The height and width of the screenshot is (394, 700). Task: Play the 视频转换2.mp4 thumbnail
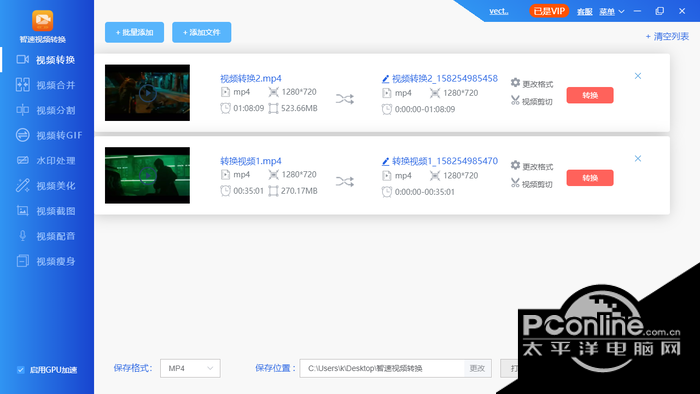pos(147,93)
